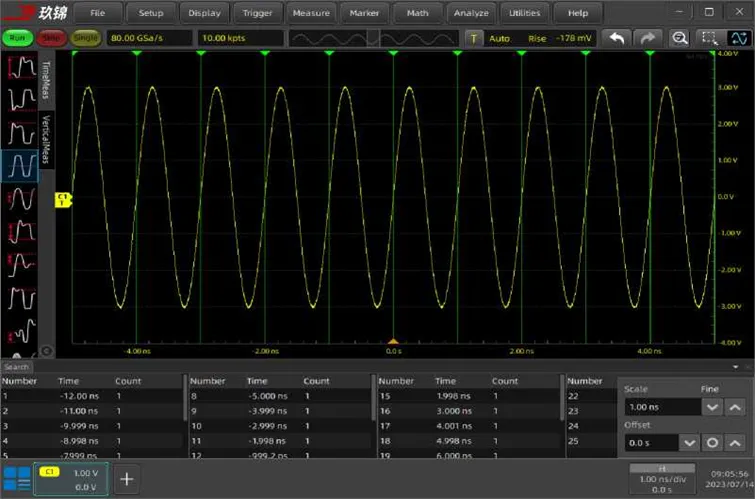Add a channel with the plus button
The height and width of the screenshot is (499, 755).
coord(127,478)
